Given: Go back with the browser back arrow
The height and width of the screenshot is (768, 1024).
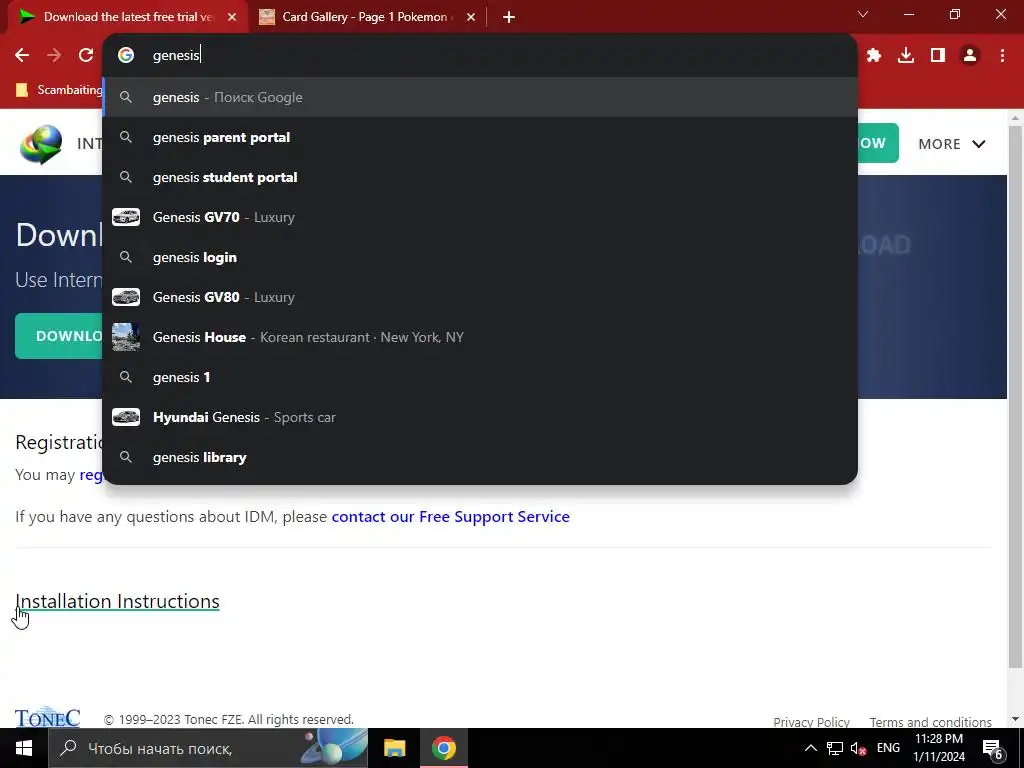Looking at the screenshot, I should click(22, 56).
